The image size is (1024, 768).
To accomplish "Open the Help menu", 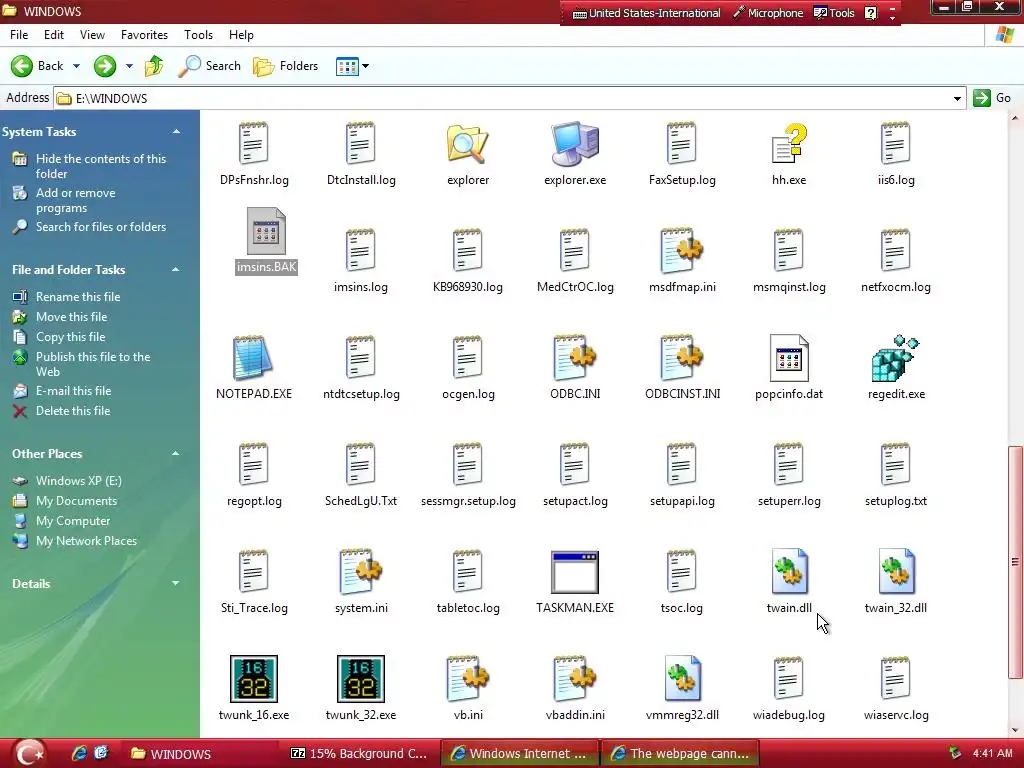I will (241, 35).
